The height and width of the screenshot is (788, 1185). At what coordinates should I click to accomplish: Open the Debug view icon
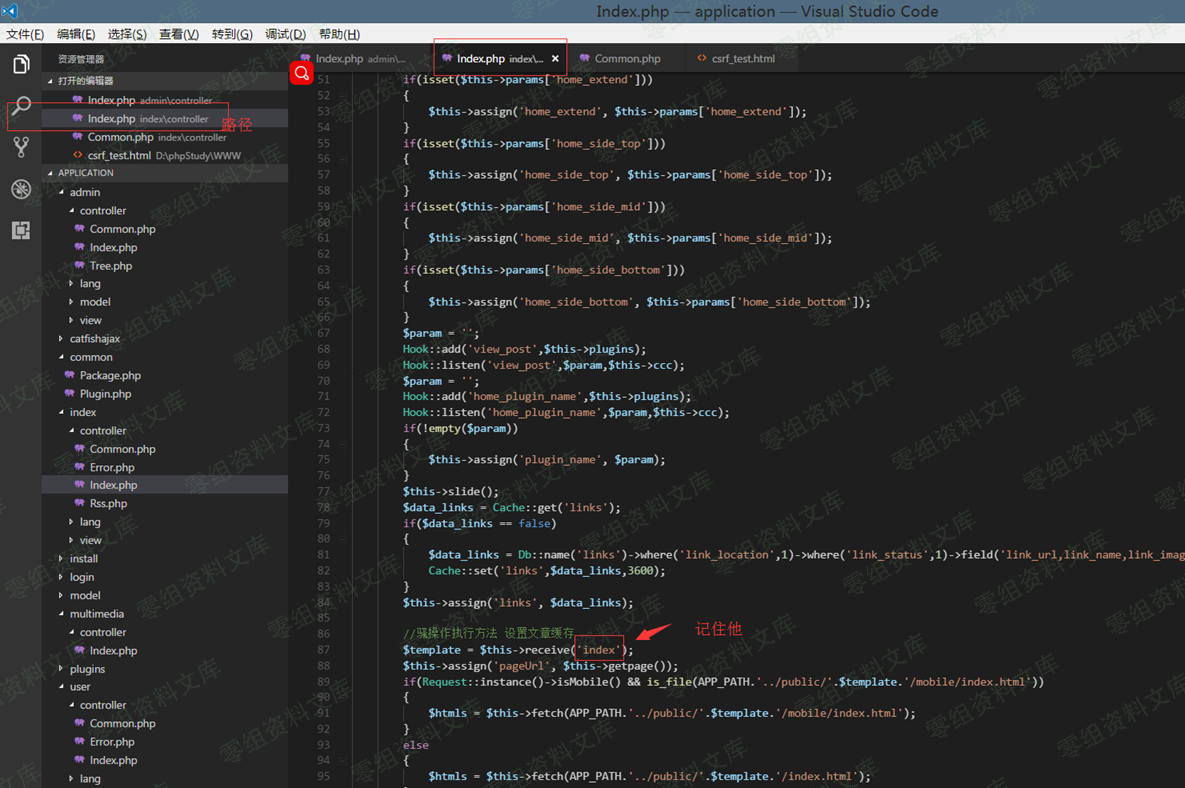21,189
